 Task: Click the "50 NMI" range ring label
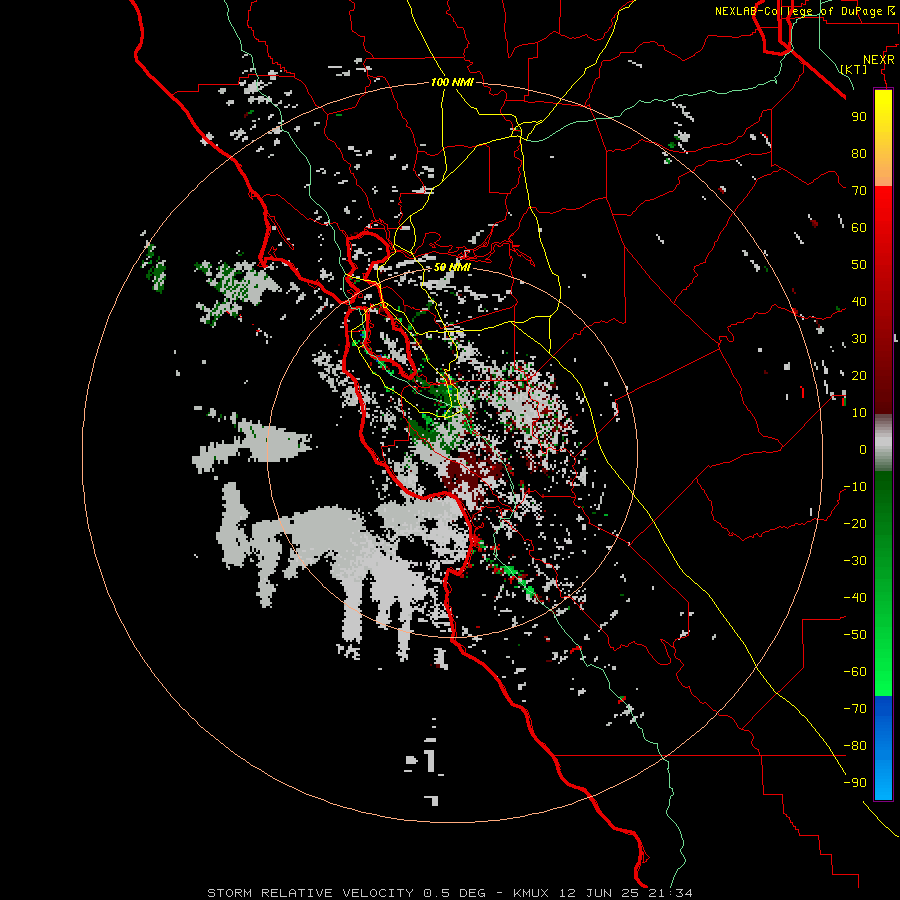coord(452,267)
